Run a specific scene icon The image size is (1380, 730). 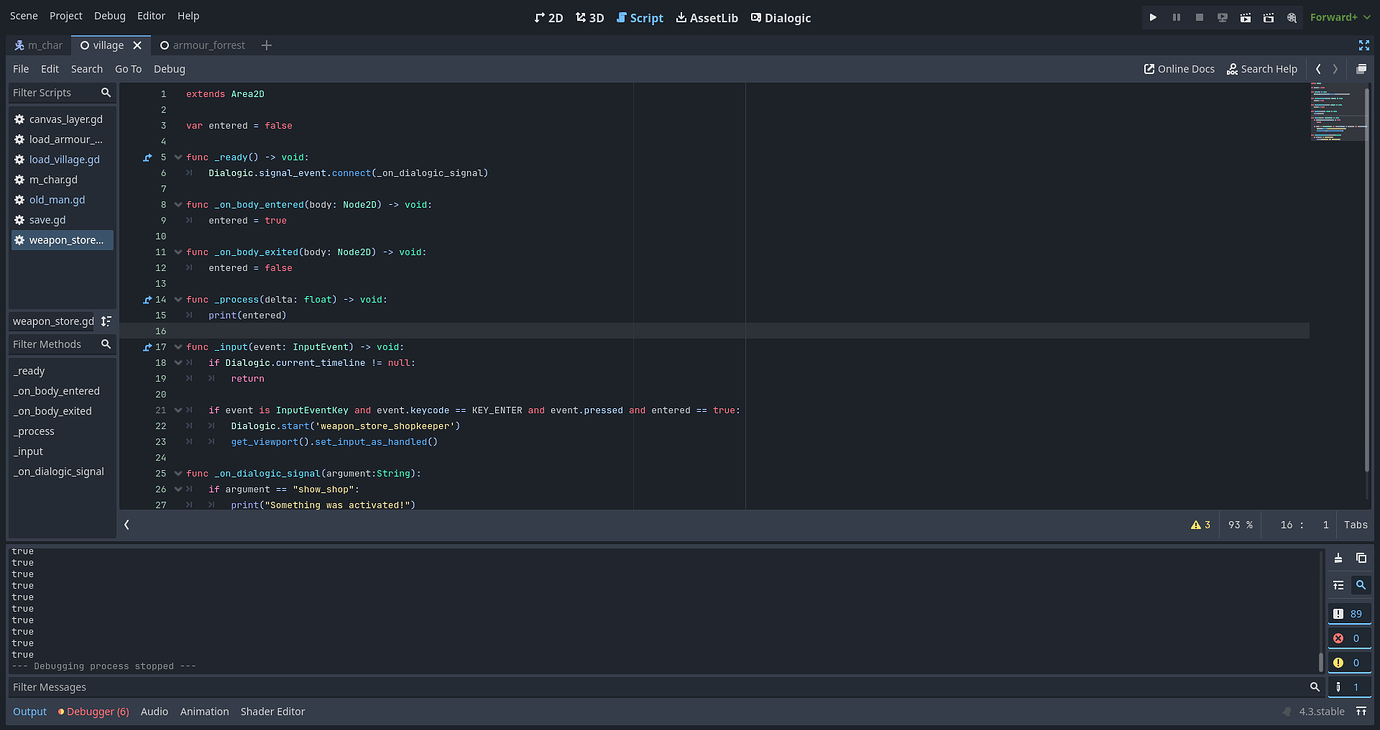click(x=1268, y=17)
